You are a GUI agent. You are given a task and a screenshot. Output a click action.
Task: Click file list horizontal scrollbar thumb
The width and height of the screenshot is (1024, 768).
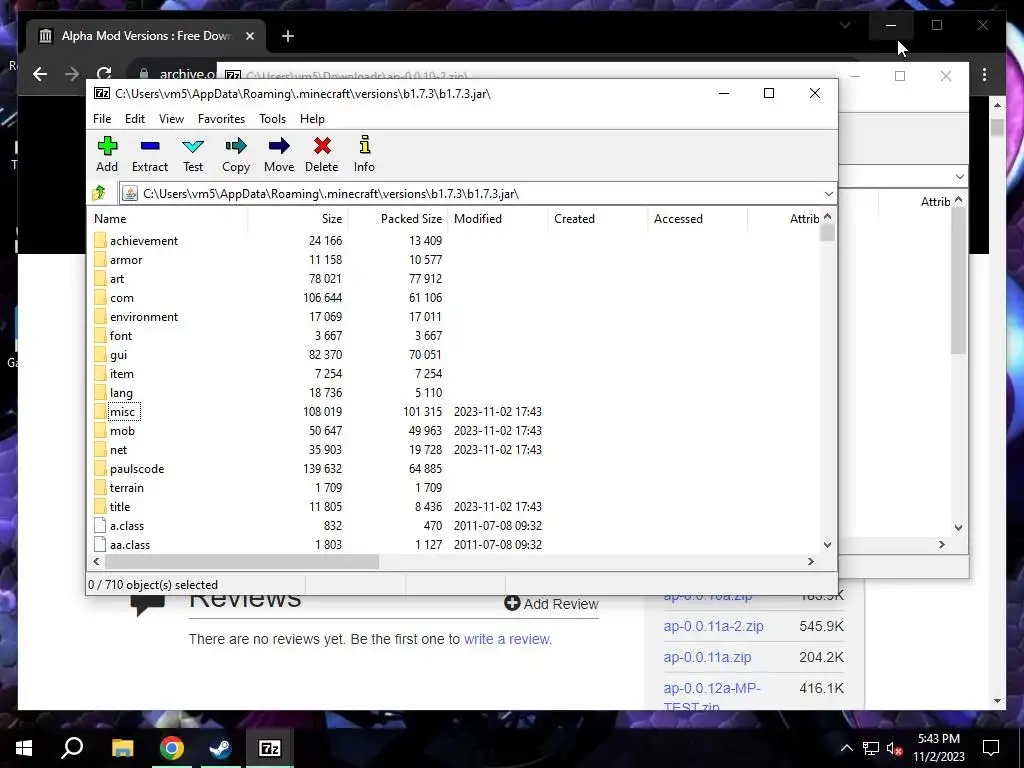[x=242, y=561]
